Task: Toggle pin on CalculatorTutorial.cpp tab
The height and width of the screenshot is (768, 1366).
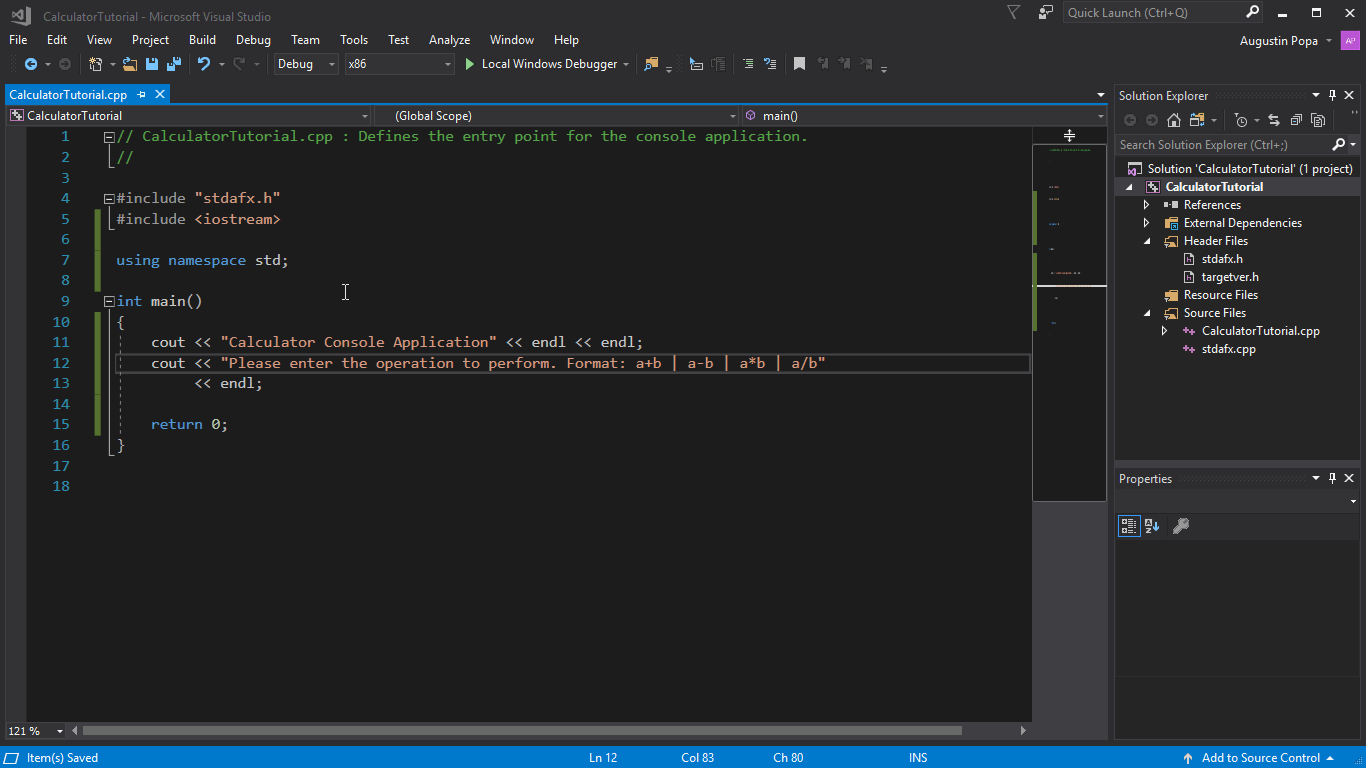Action: coord(141,95)
